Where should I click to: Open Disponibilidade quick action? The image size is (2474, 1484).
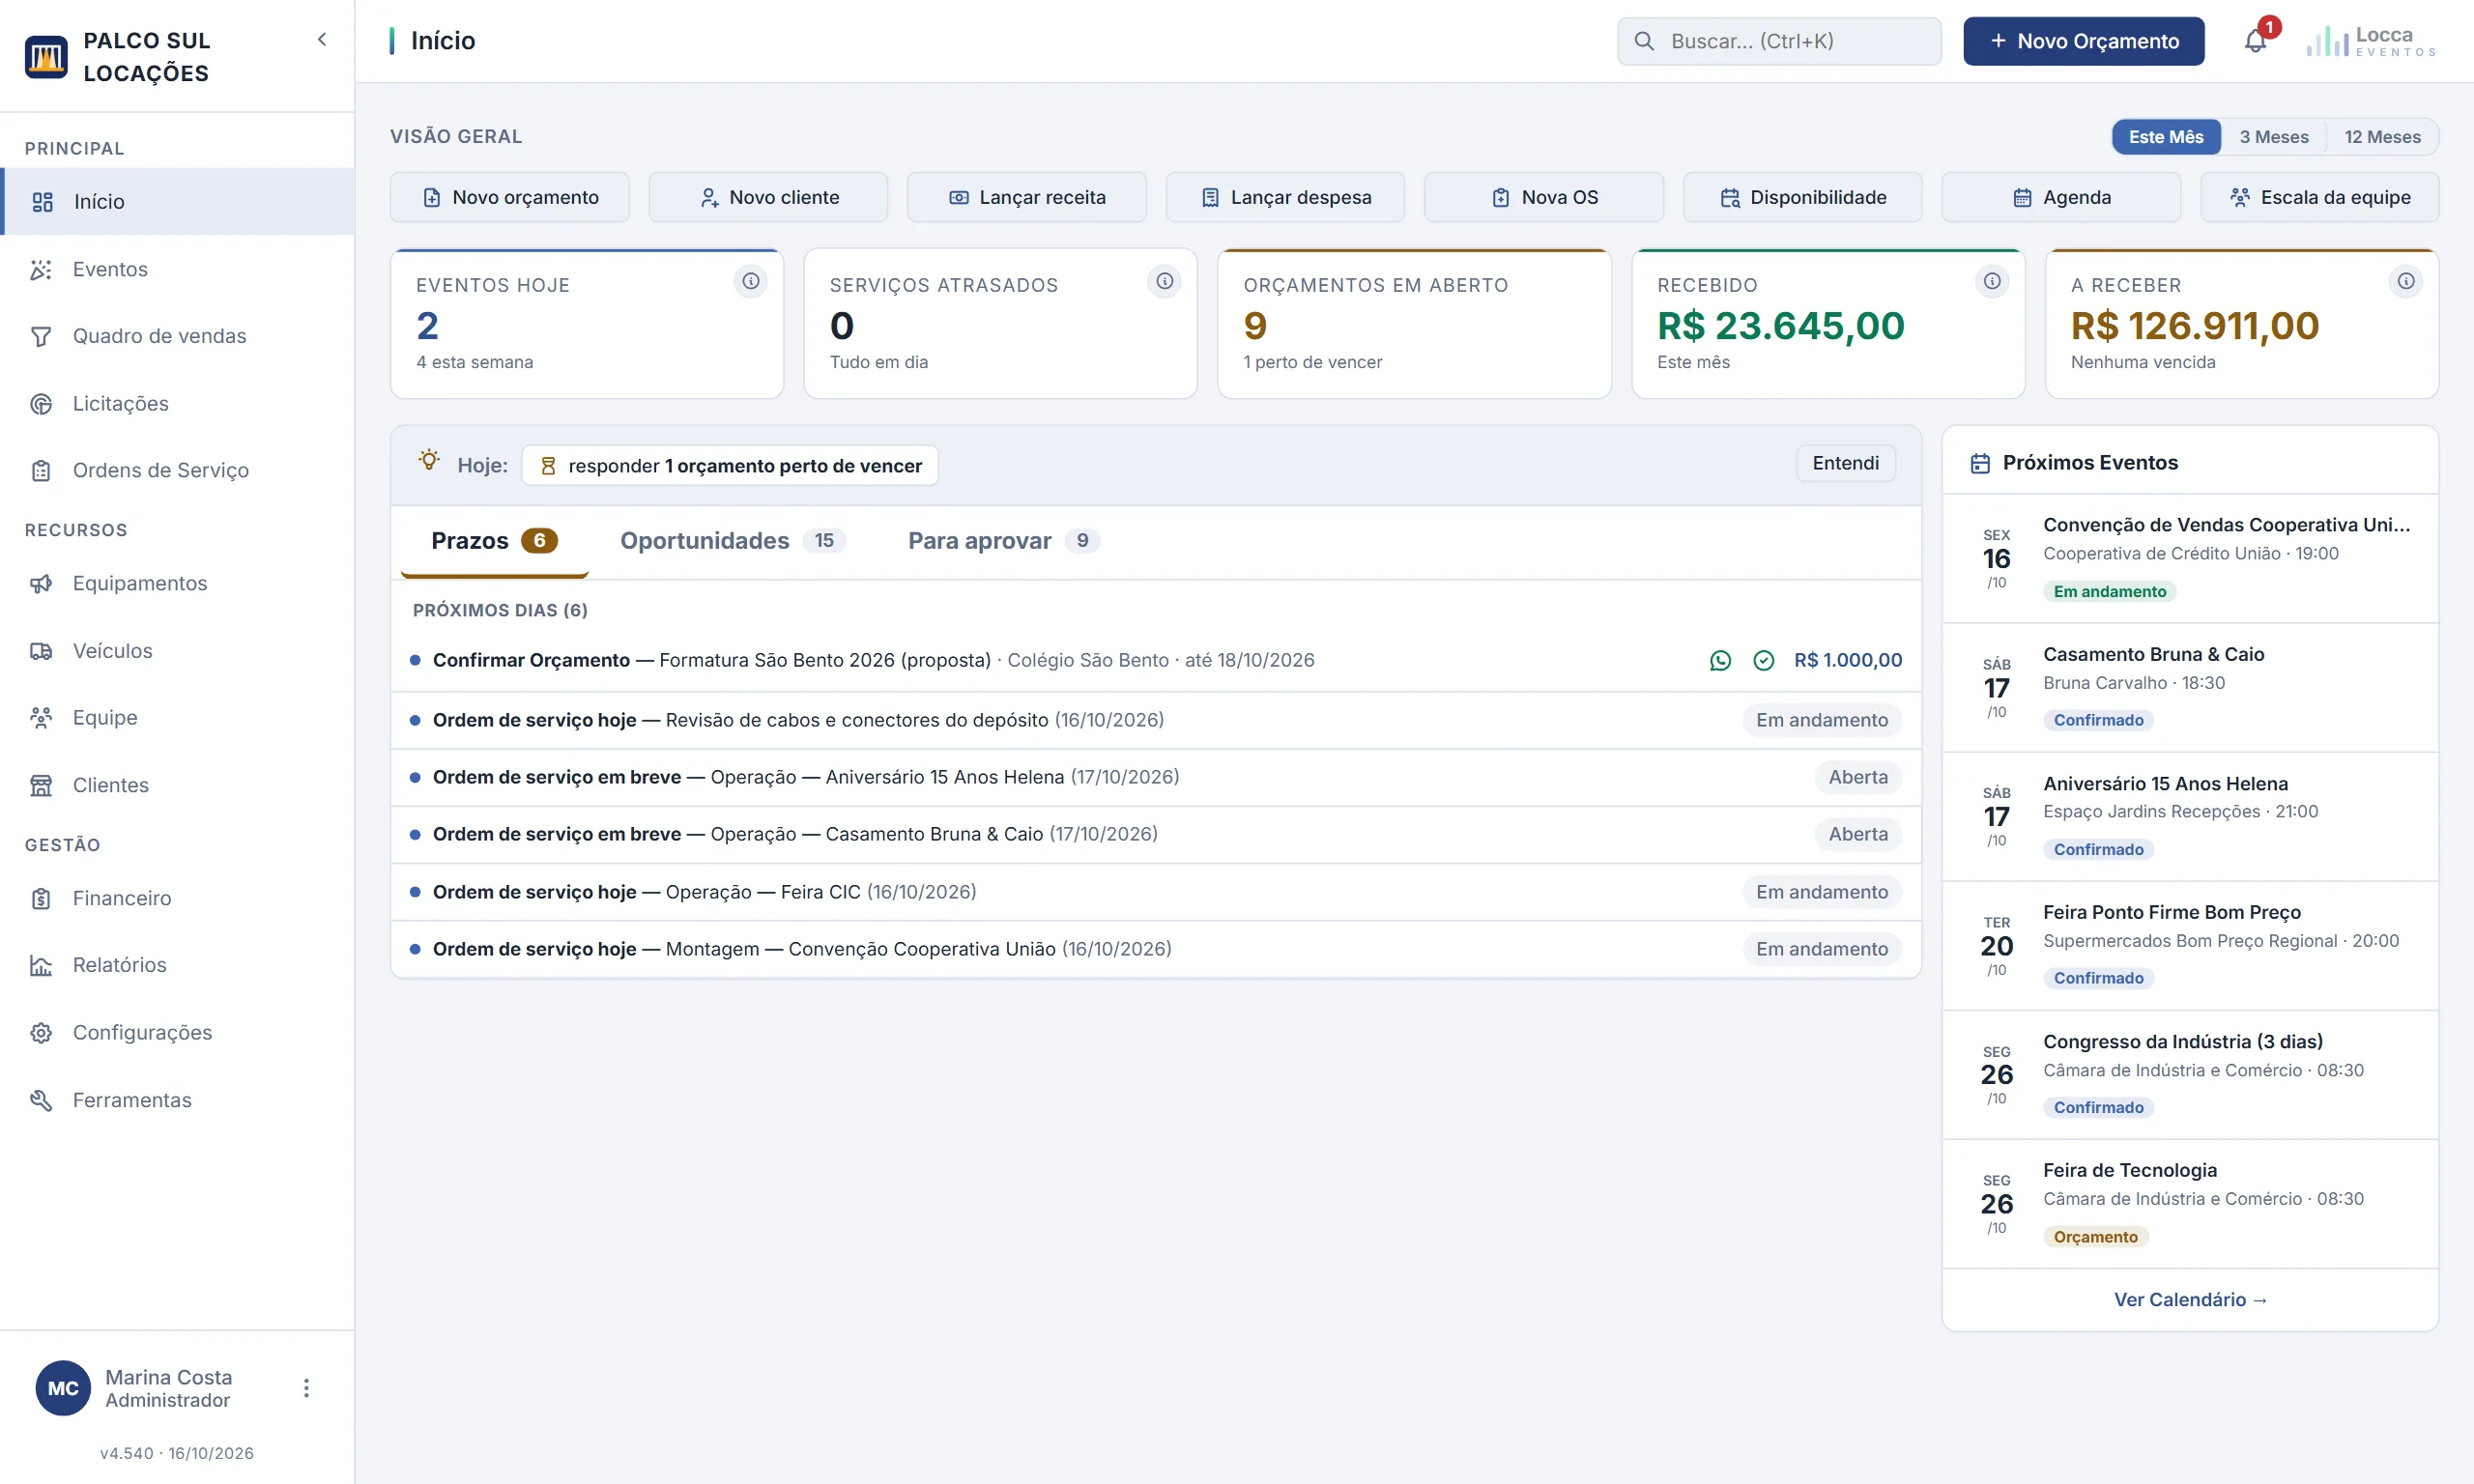click(x=1802, y=197)
